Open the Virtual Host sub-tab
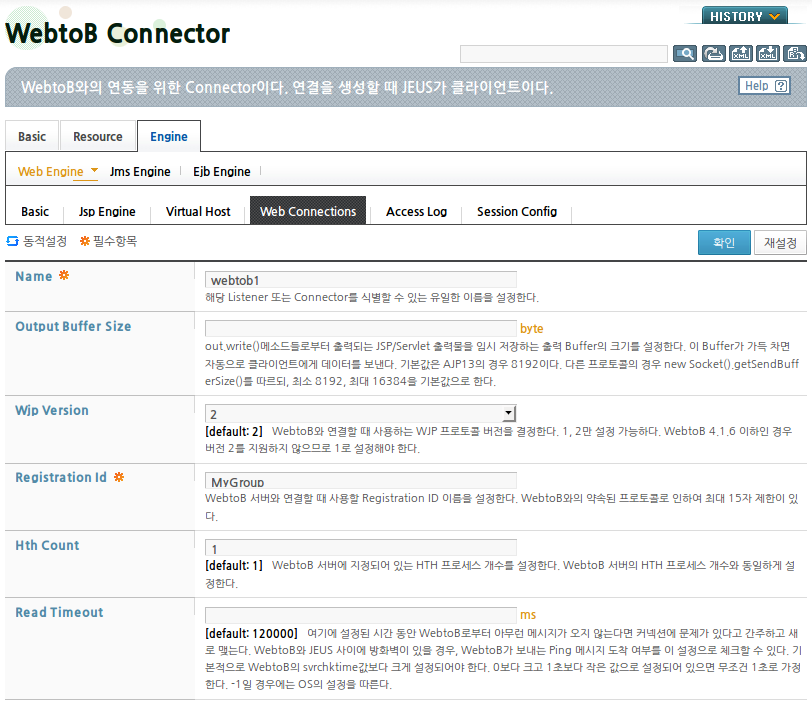Viewport: 812px width, 706px height. pos(198,211)
